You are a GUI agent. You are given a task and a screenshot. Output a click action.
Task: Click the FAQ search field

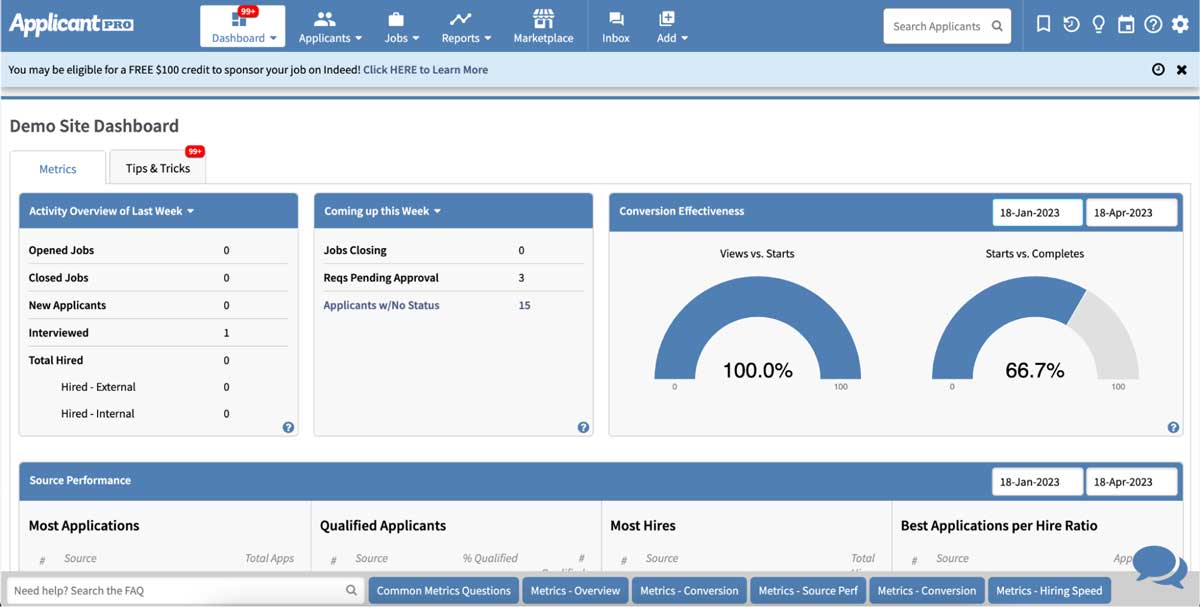pos(180,590)
